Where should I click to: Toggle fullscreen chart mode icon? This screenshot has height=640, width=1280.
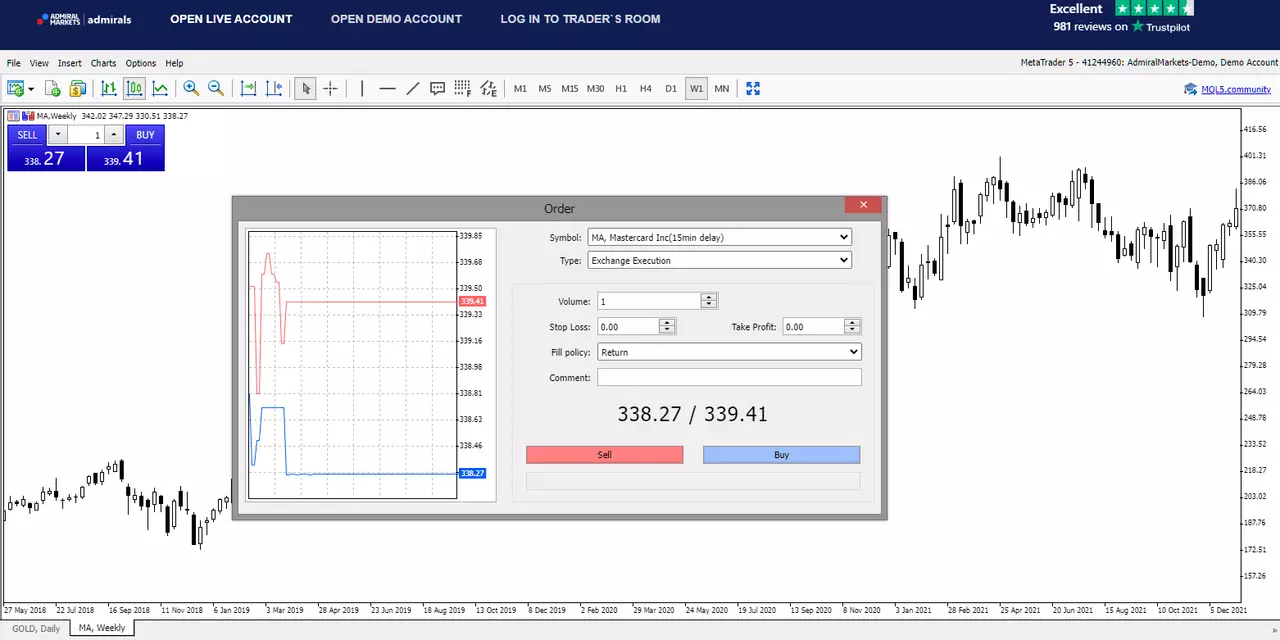(753, 89)
